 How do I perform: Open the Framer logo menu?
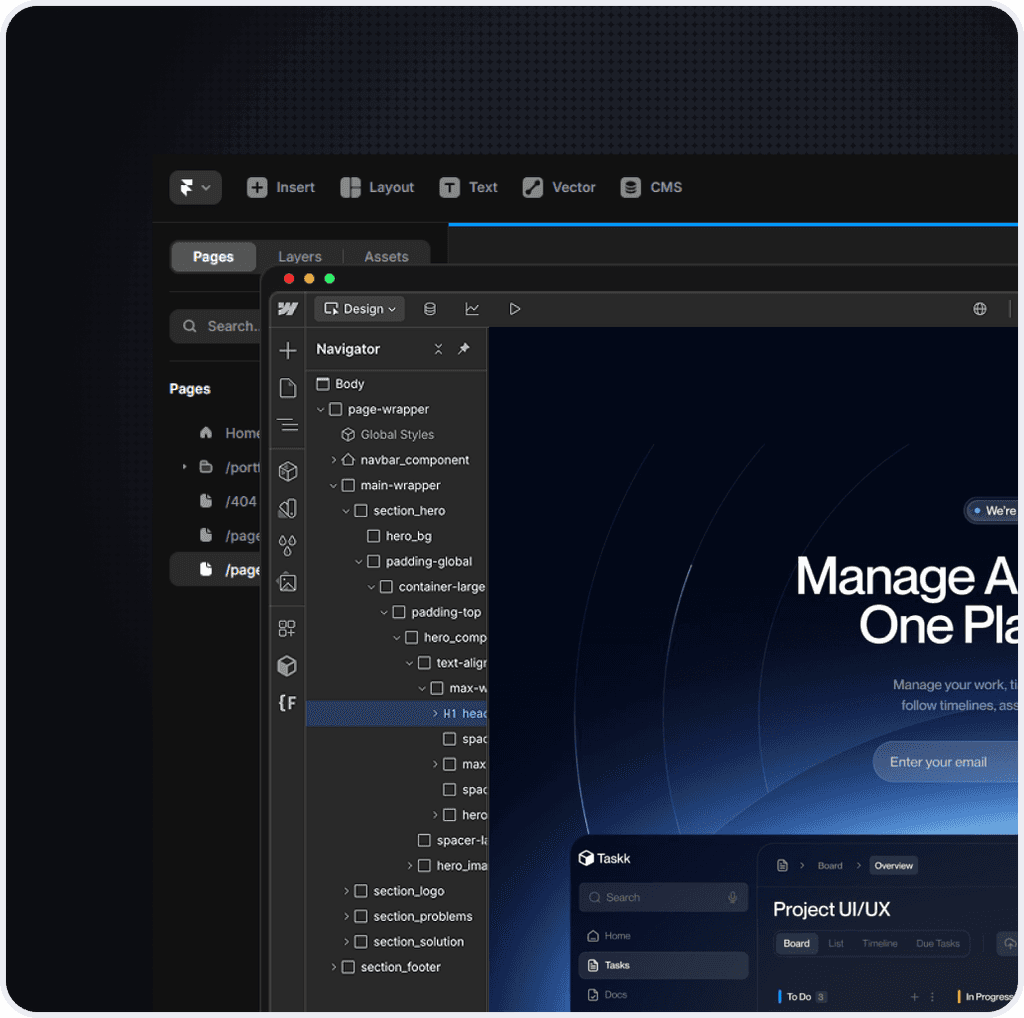pyautogui.click(x=195, y=187)
